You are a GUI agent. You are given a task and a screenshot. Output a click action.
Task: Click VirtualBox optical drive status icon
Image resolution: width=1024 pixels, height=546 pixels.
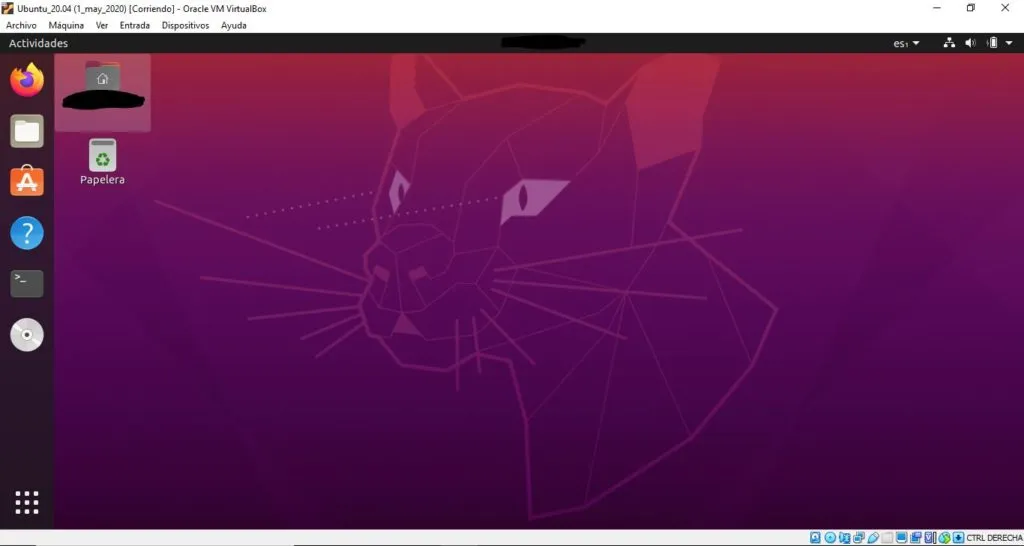click(830, 538)
